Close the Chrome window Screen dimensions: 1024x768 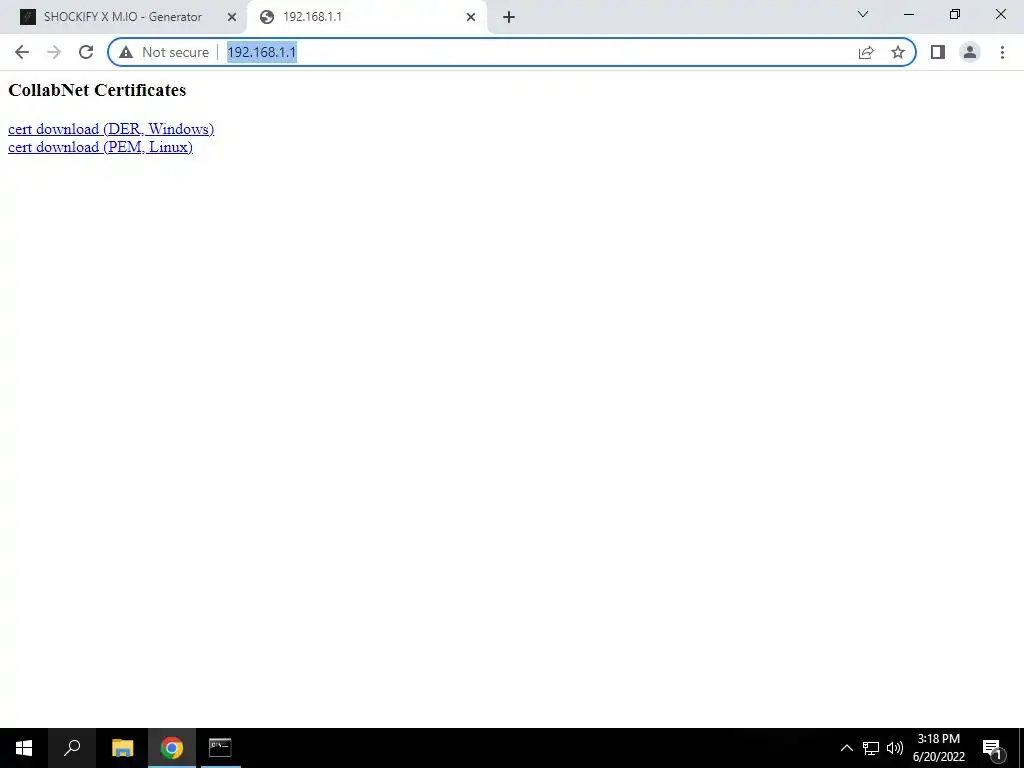tap(1000, 14)
